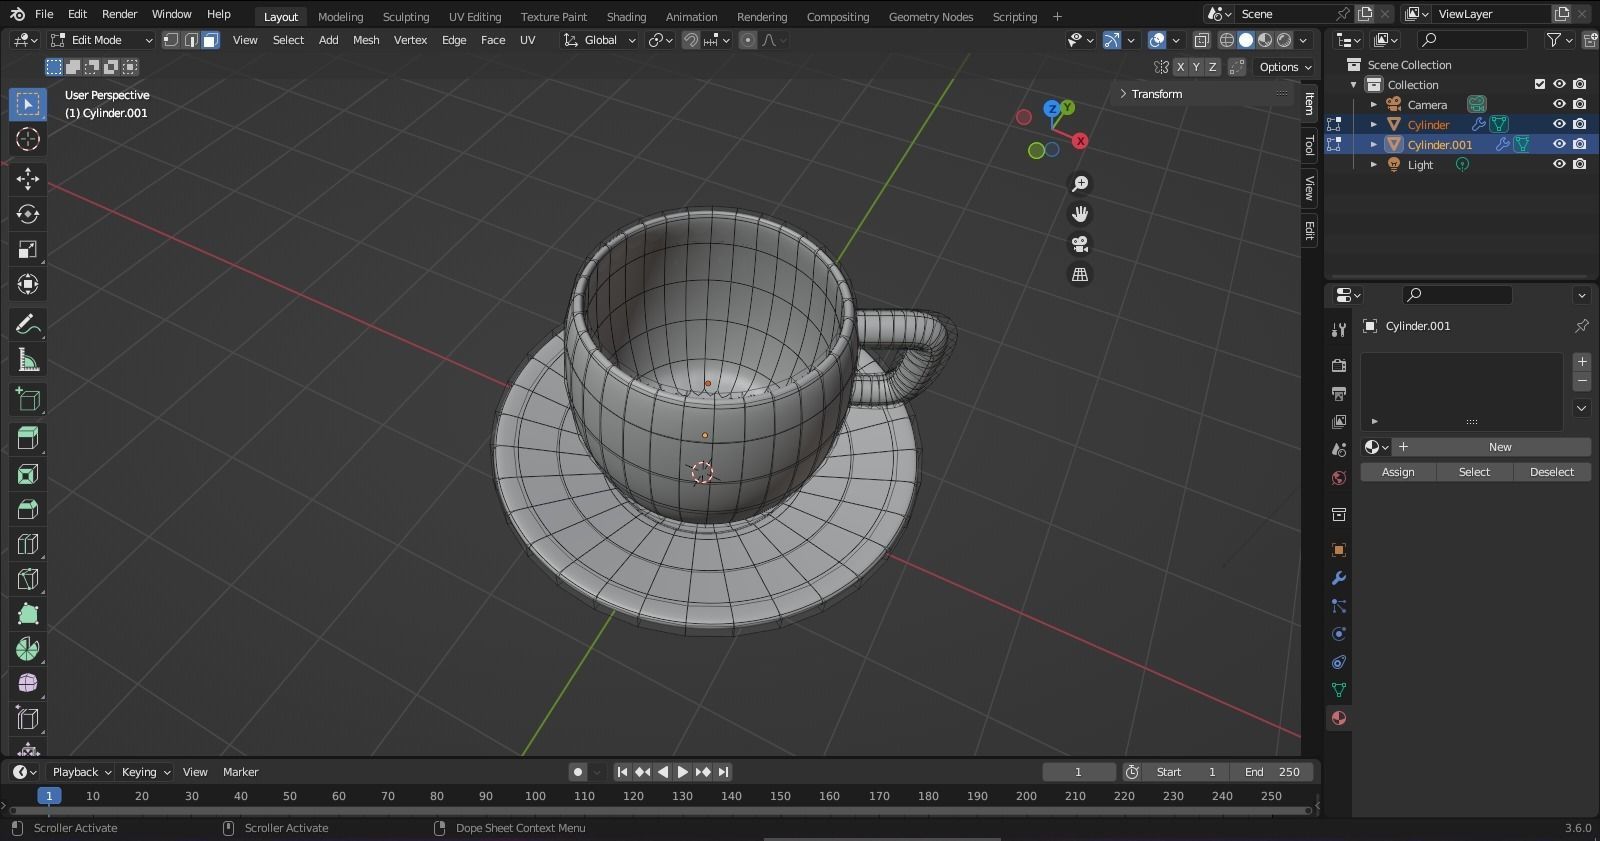Enable edge select mode
The height and width of the screenshot is (841, 1600).
pyautogui.click(x=190, y=40)
